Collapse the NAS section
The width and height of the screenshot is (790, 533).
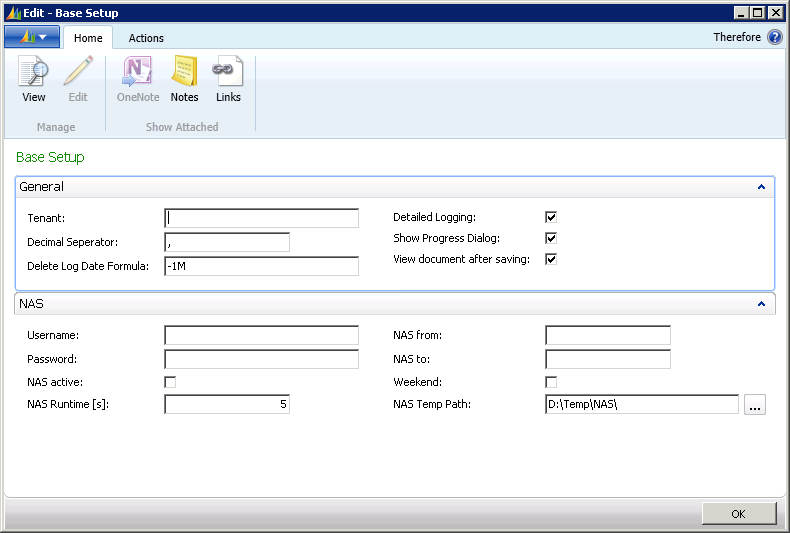(760, 303)
